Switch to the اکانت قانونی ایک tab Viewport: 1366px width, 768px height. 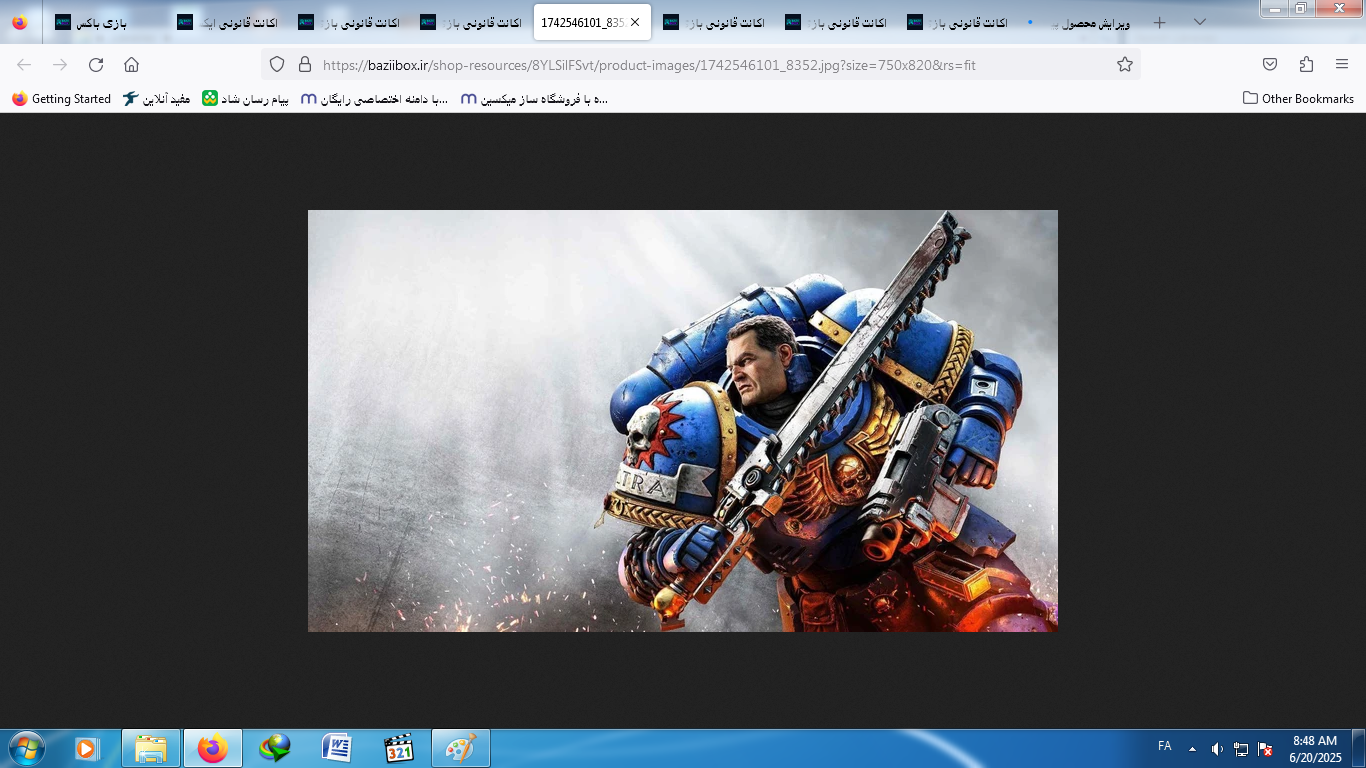click(x=226, y=22)
